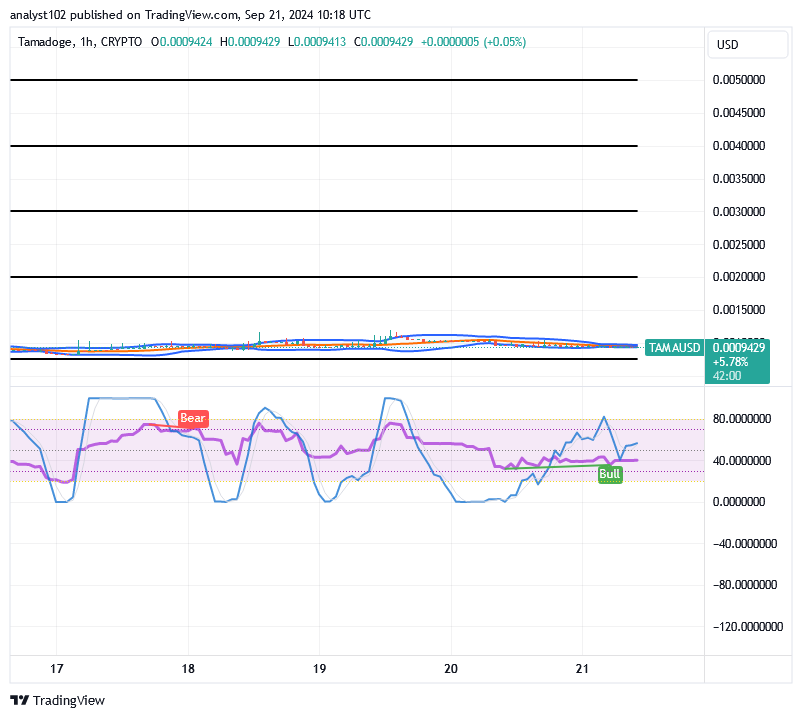Click the TAMAUSD symbol tag on the price axis
The image size is (802, 718).
pos(673,348)
